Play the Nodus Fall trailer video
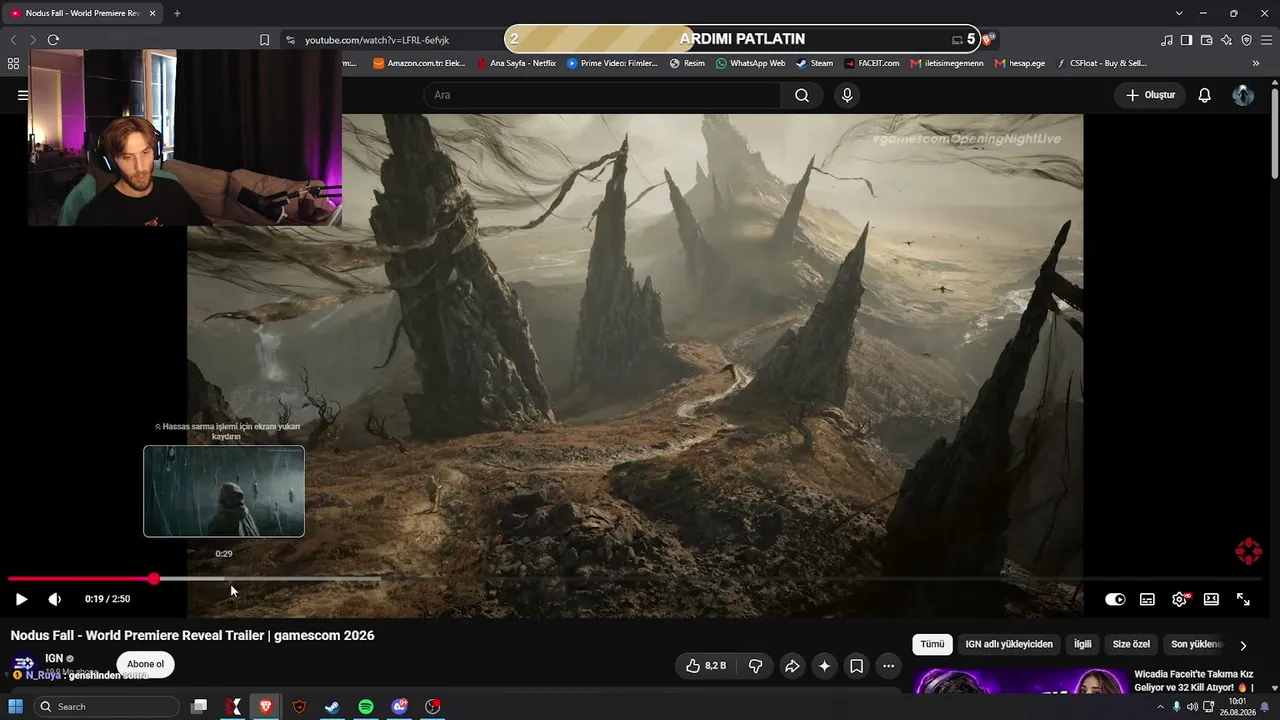Viewport: 1280px width, 720px height. tap(21, 599)
